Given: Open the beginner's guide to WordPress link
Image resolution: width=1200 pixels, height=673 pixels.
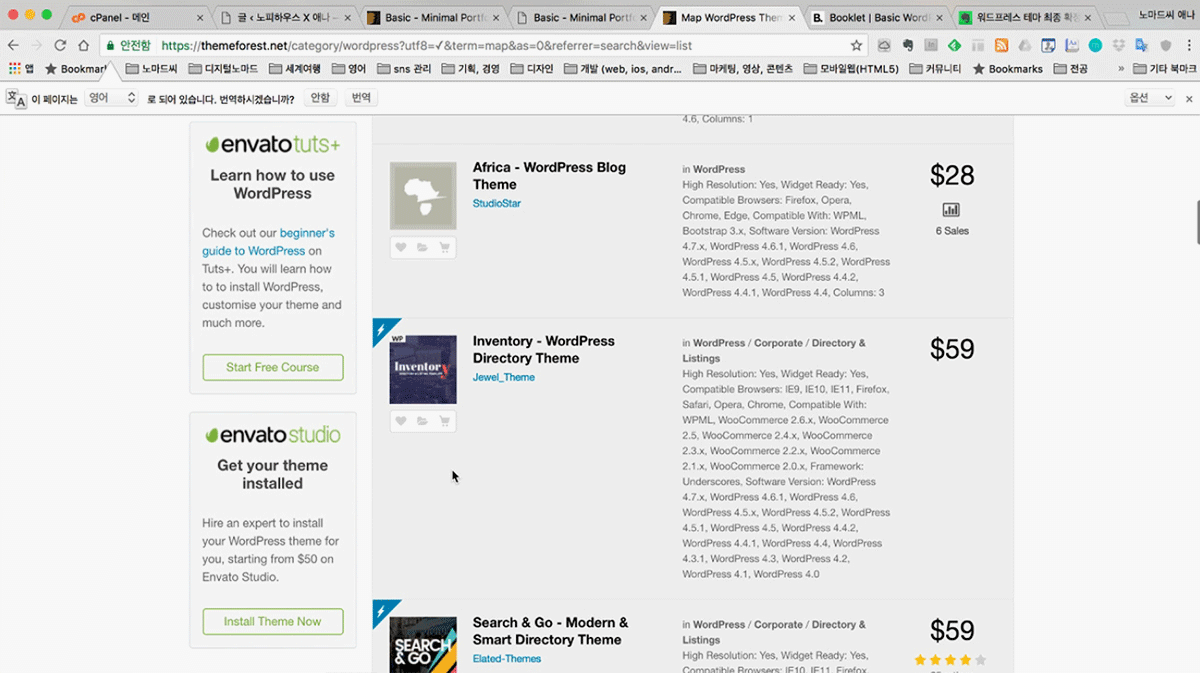Looking at the screenshot, I should click(x=269, y=242).
